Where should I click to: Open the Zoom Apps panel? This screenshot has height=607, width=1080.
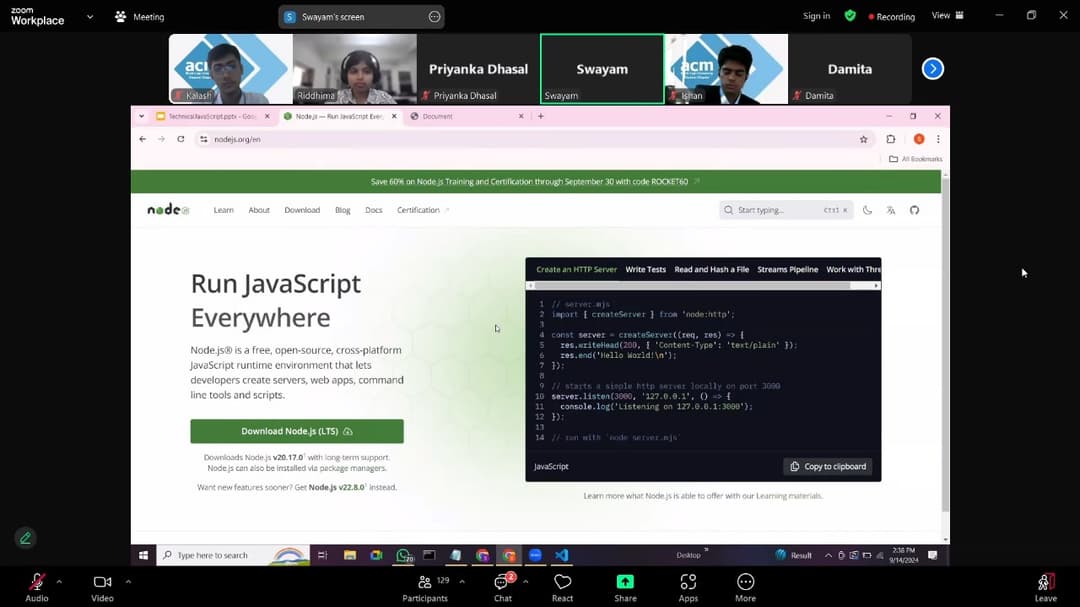click(687, 587)
